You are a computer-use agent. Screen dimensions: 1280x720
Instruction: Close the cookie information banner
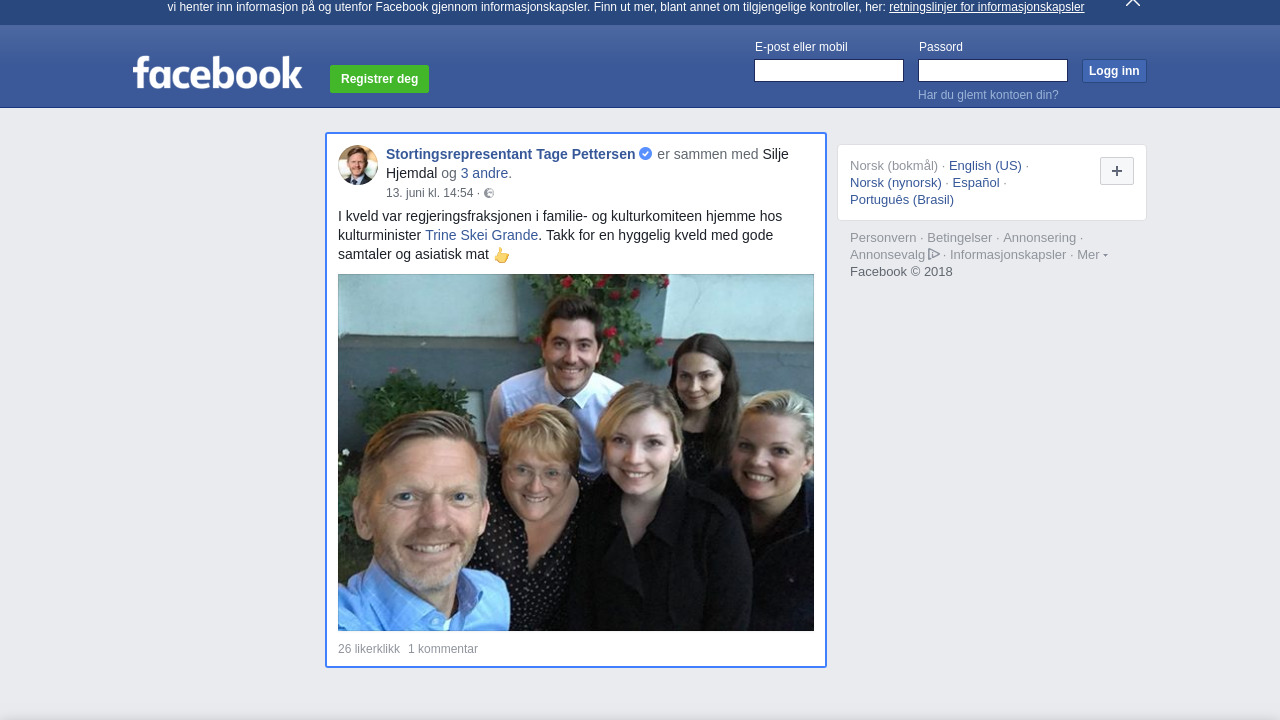1132,3
